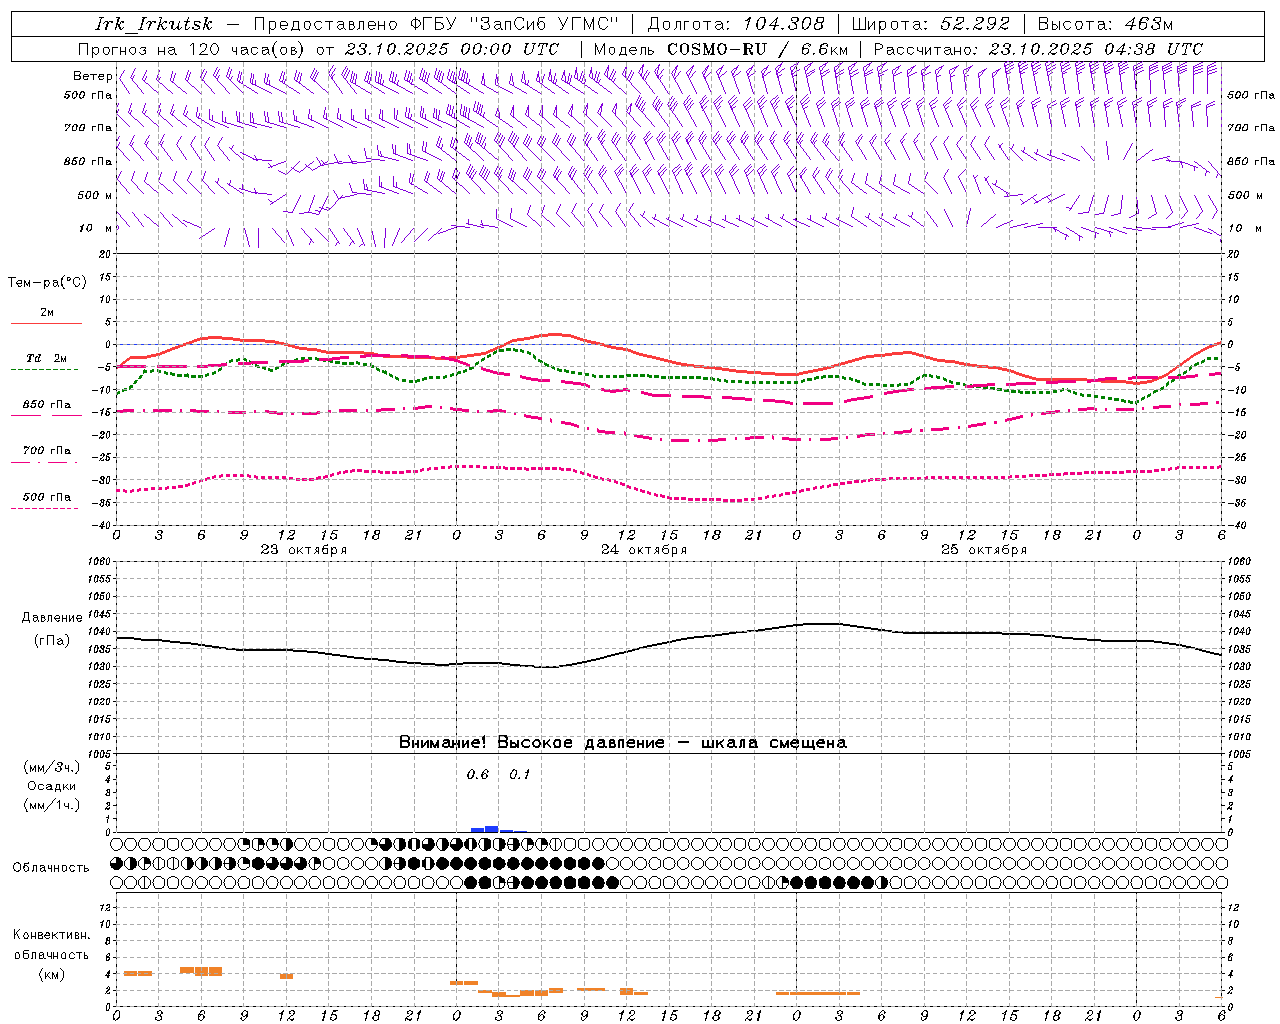
Task: Select the 24 октября date label
Action: 643,550
